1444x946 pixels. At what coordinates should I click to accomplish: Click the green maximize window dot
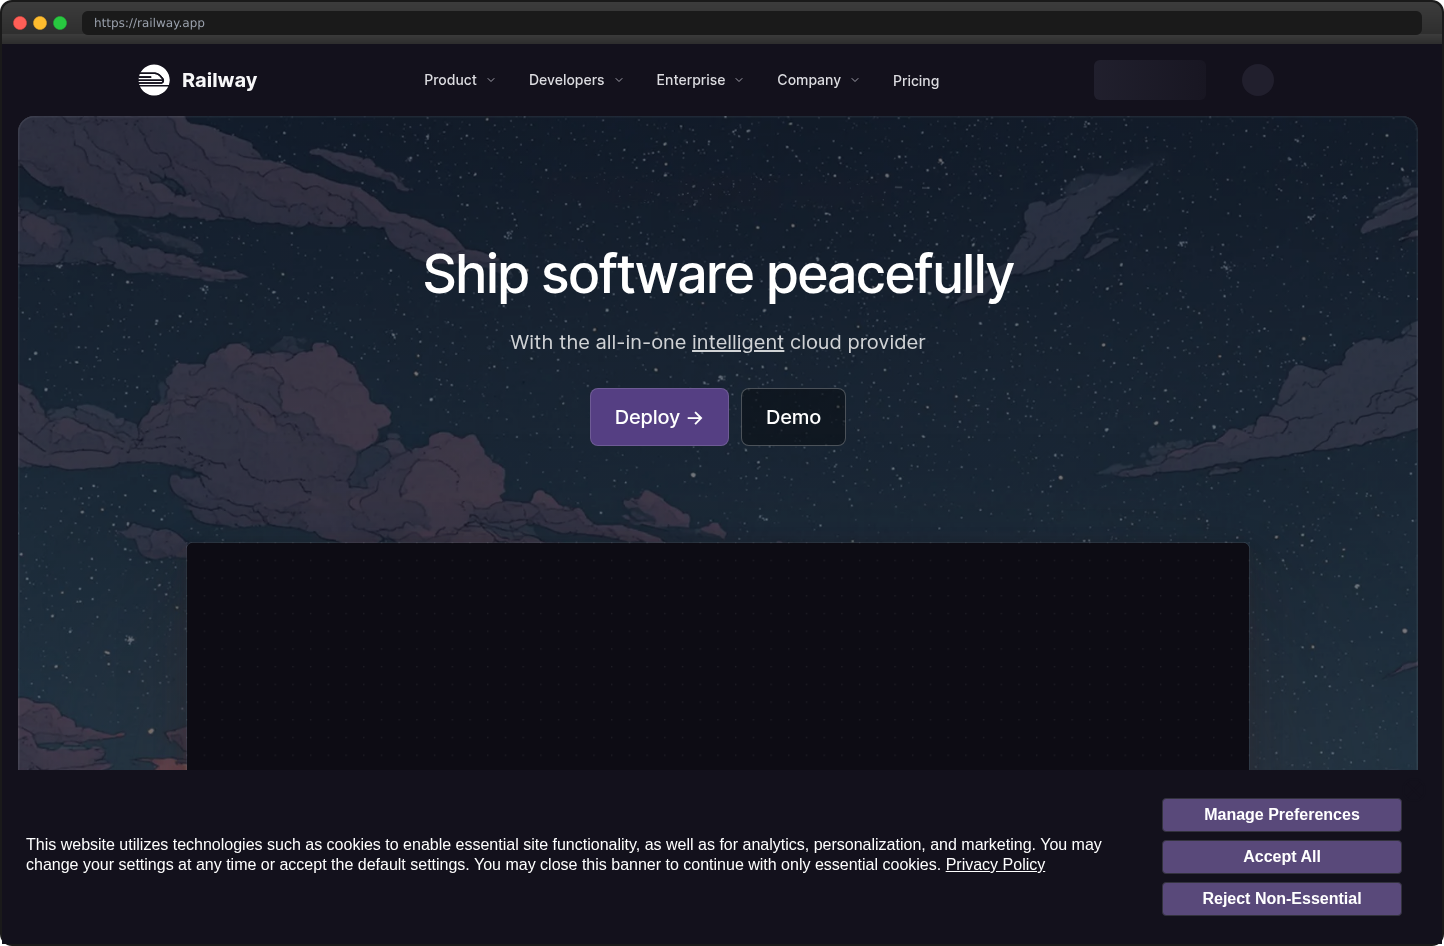[60, 23]
